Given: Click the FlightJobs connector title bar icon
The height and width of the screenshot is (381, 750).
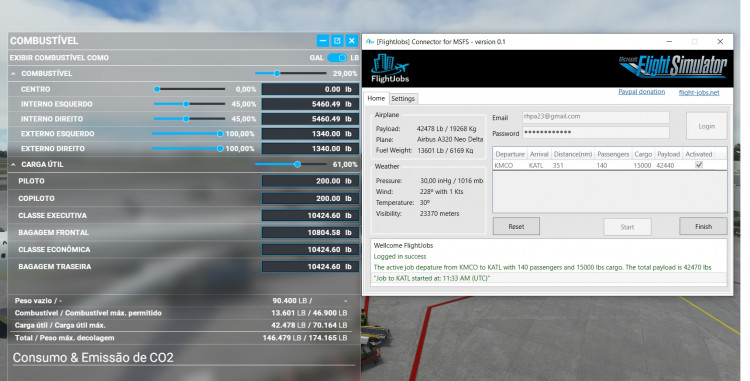Looking at the screenshot, I should [x=369, y=42].
